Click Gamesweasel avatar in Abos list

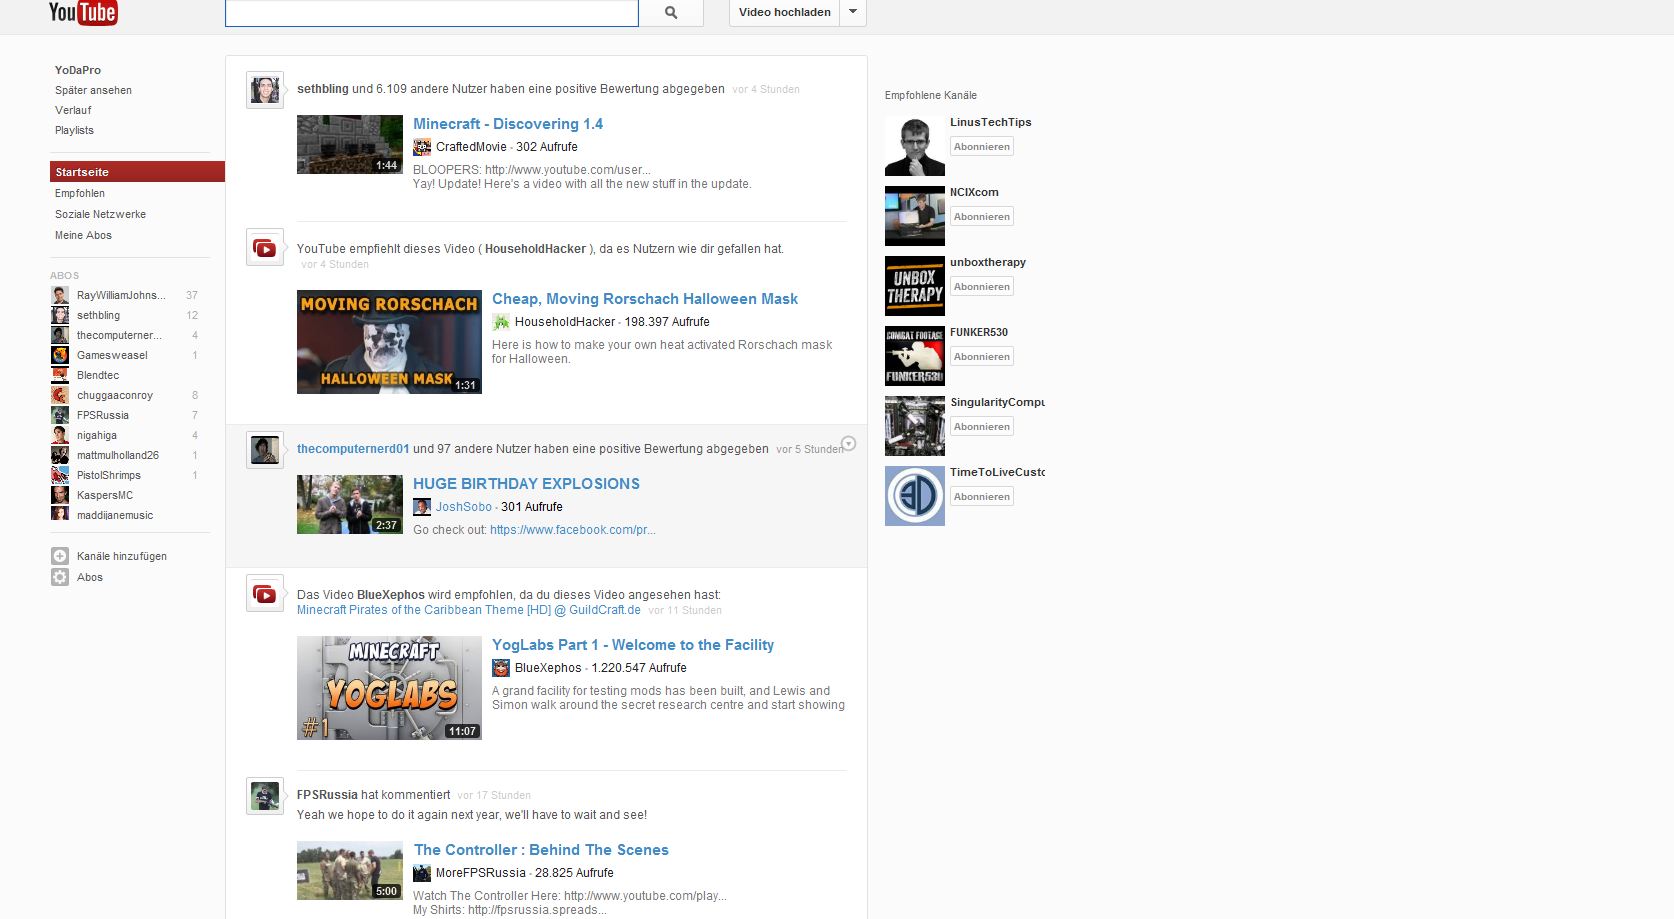pos(60,355)
